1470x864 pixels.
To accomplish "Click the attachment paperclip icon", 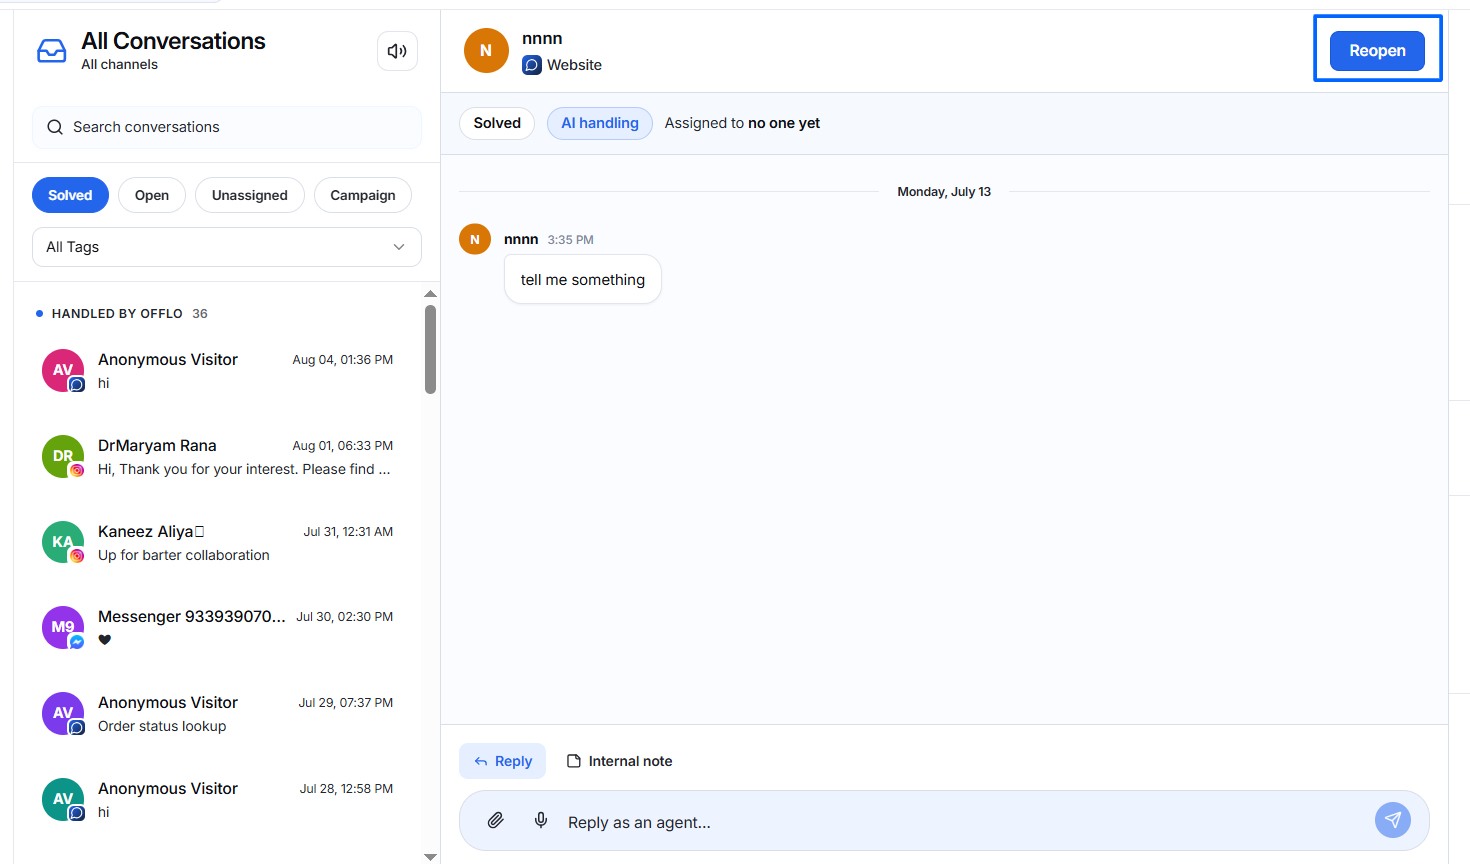I will (x=495, y=821).
